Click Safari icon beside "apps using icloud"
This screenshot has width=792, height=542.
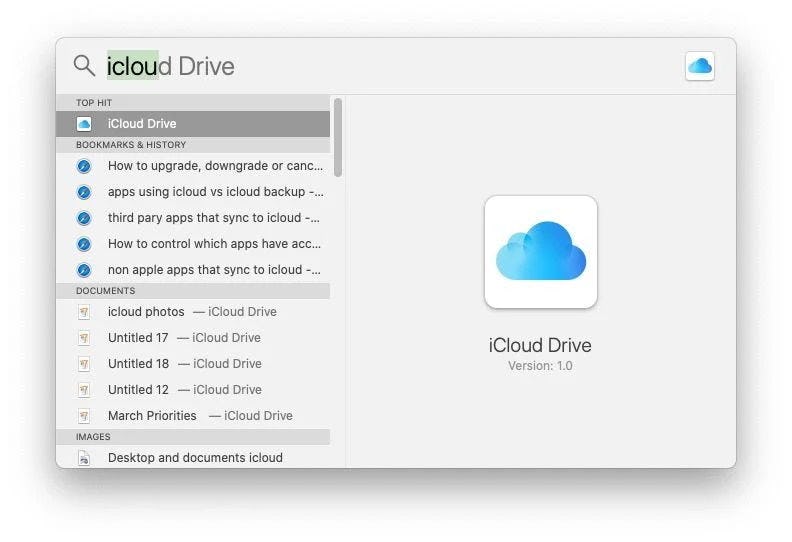click(x=84, y=192)
